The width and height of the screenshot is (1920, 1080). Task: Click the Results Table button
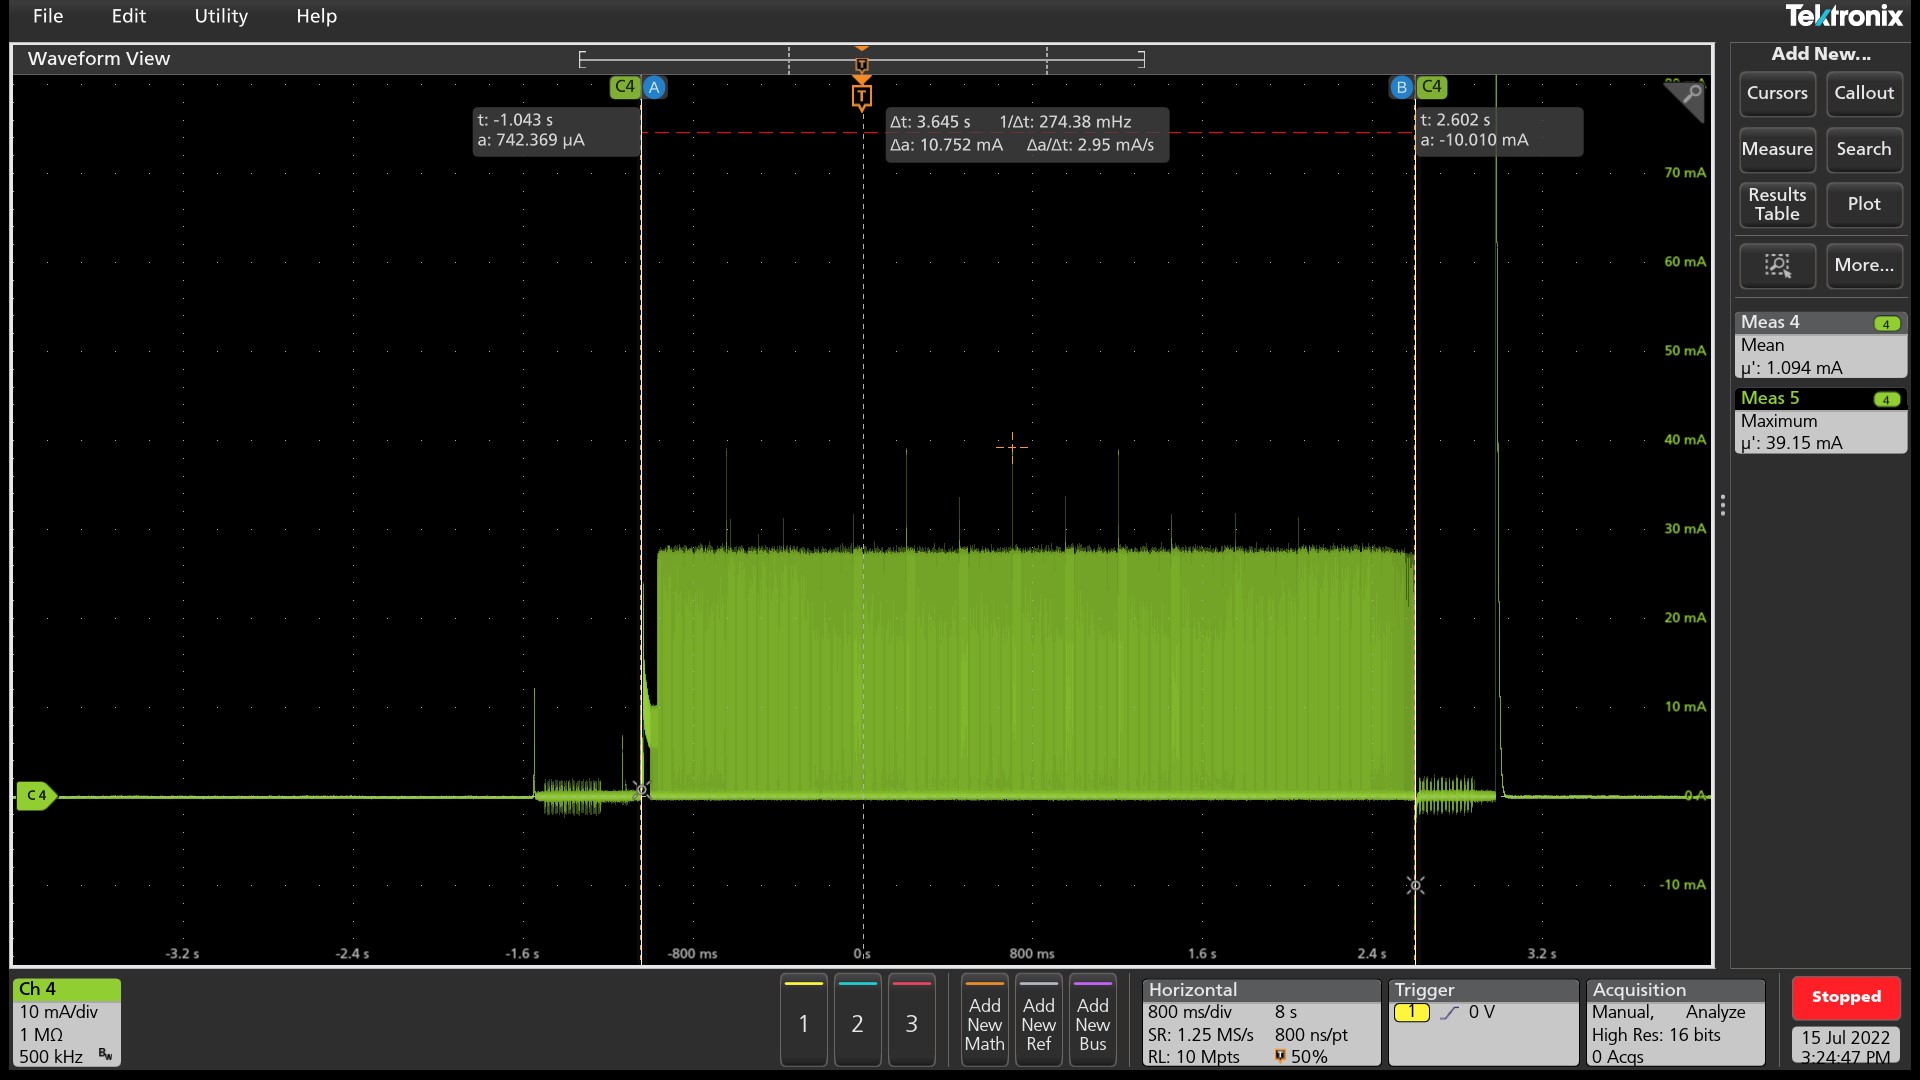coord(1777,204)
